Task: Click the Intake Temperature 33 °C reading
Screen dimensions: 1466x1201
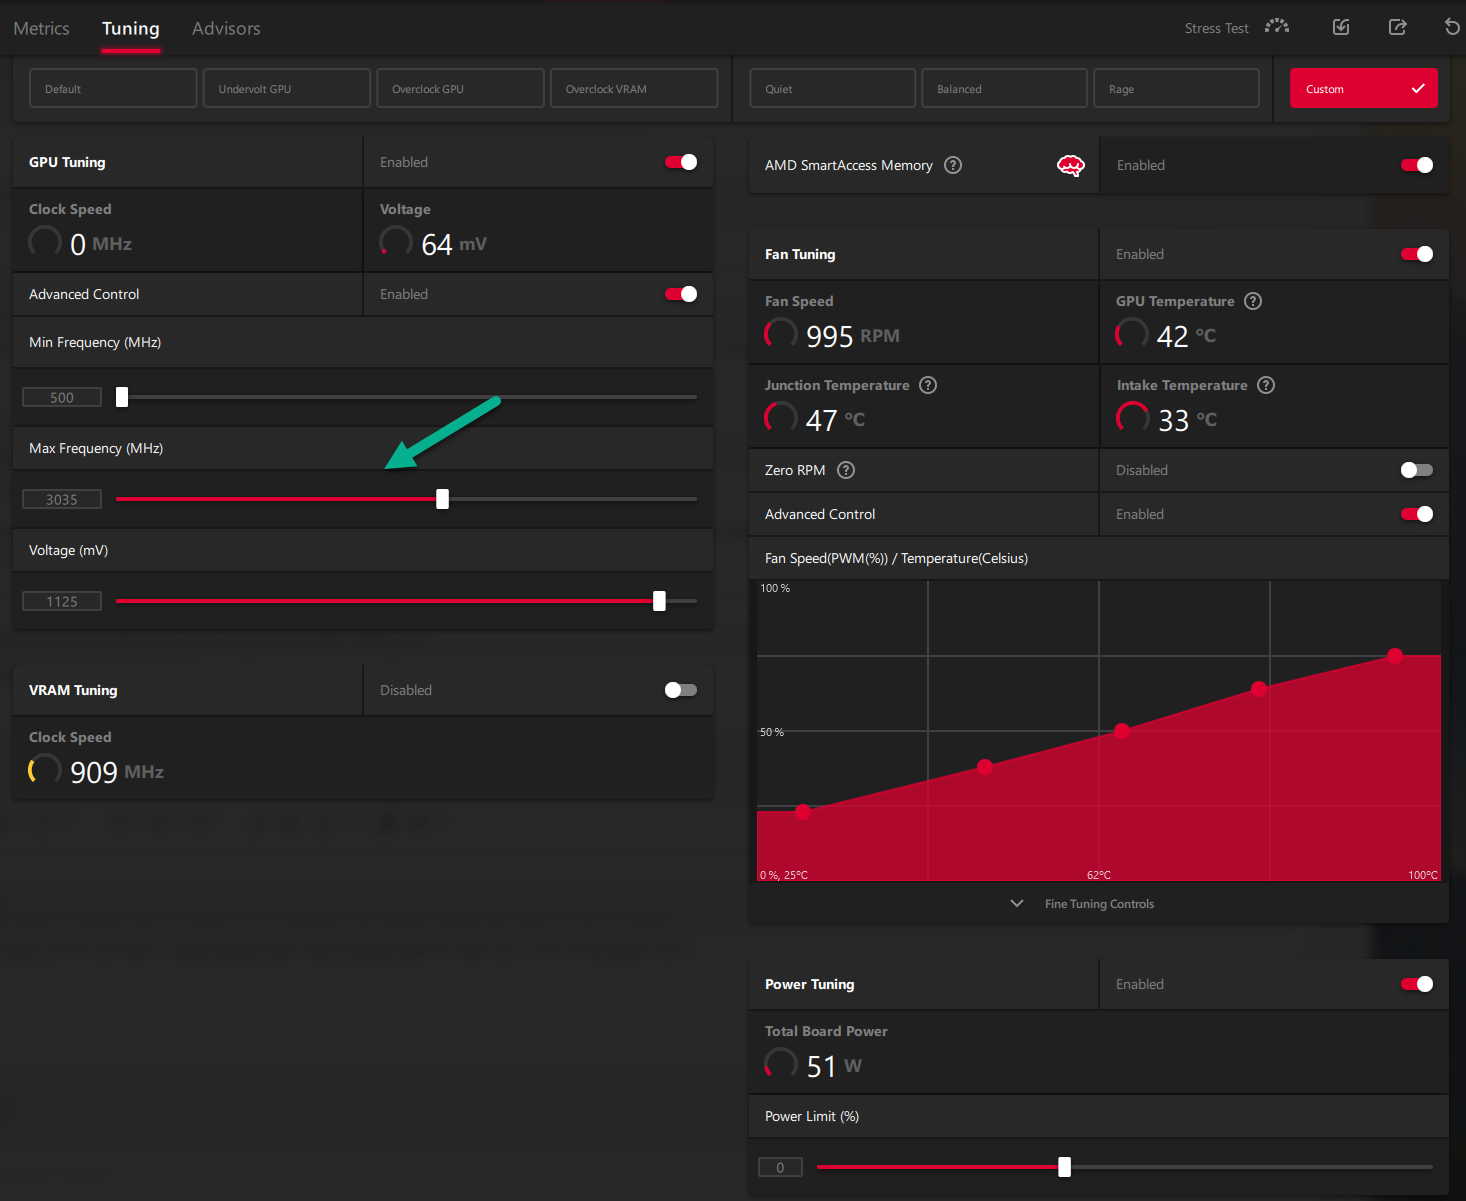Action: click(1187, 420)
